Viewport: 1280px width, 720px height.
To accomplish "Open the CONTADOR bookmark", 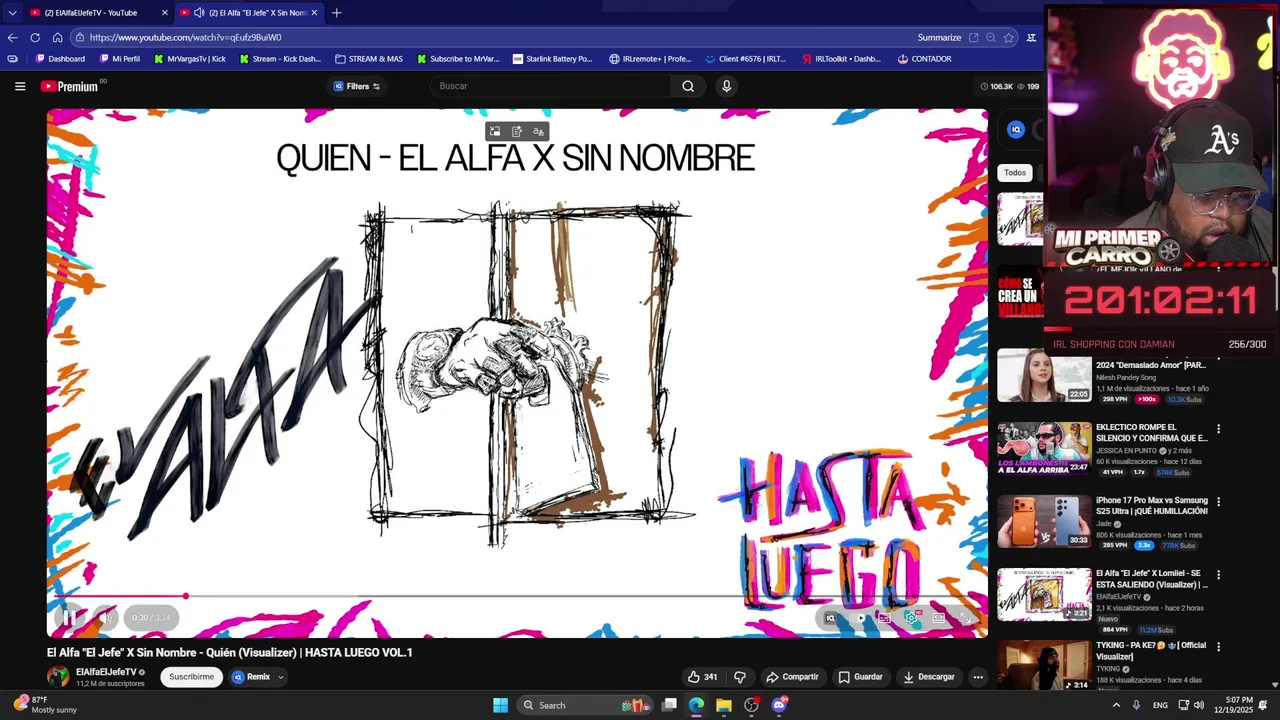I will (924, 59).
